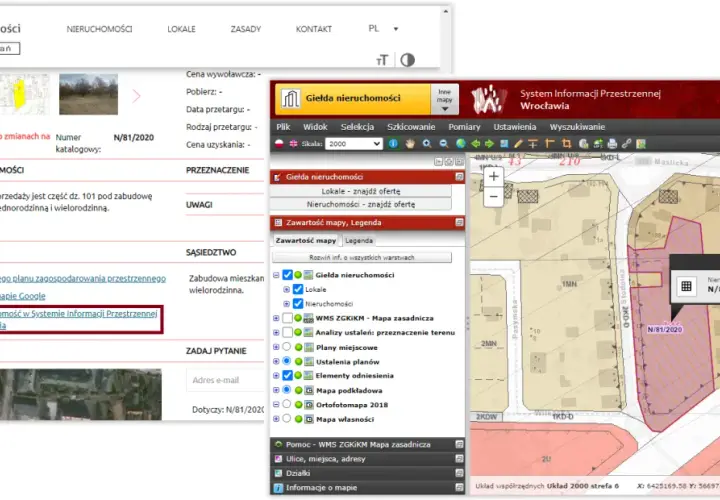This screenshot has width=720, height=500.
Task: Go to next map view with right arrow
Action: pyautogui.click(x=489, y=144)
